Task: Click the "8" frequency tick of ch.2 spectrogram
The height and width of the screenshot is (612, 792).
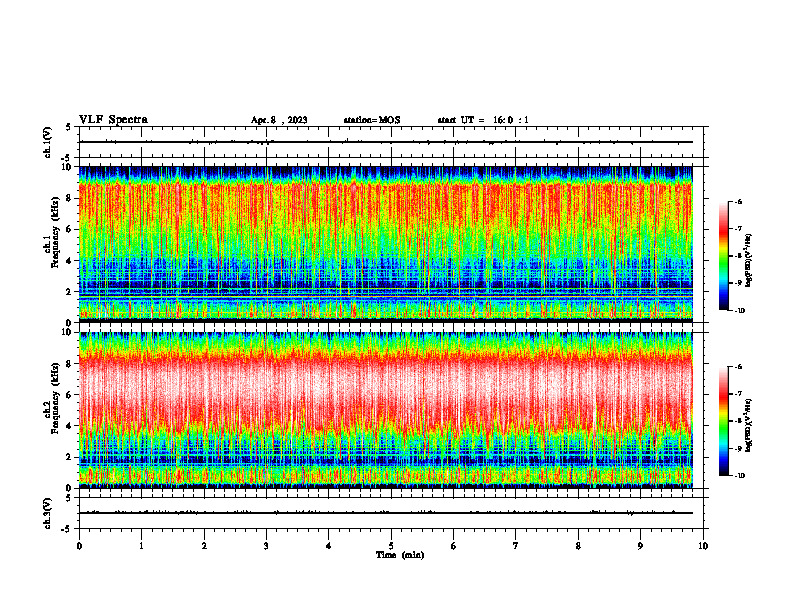Action: pyautogui.click(x=70, y=364)
